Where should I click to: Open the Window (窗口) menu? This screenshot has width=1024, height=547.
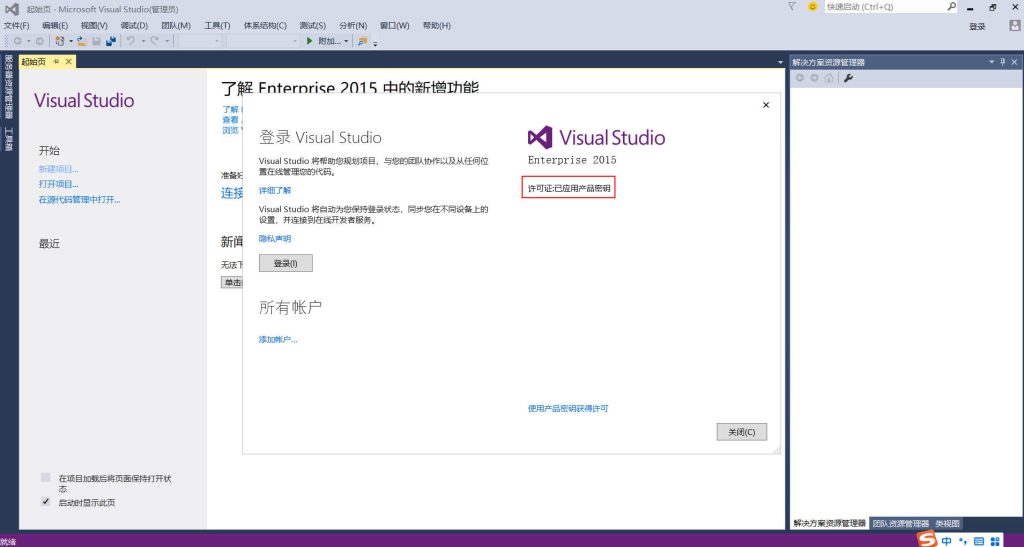[394, 25]
